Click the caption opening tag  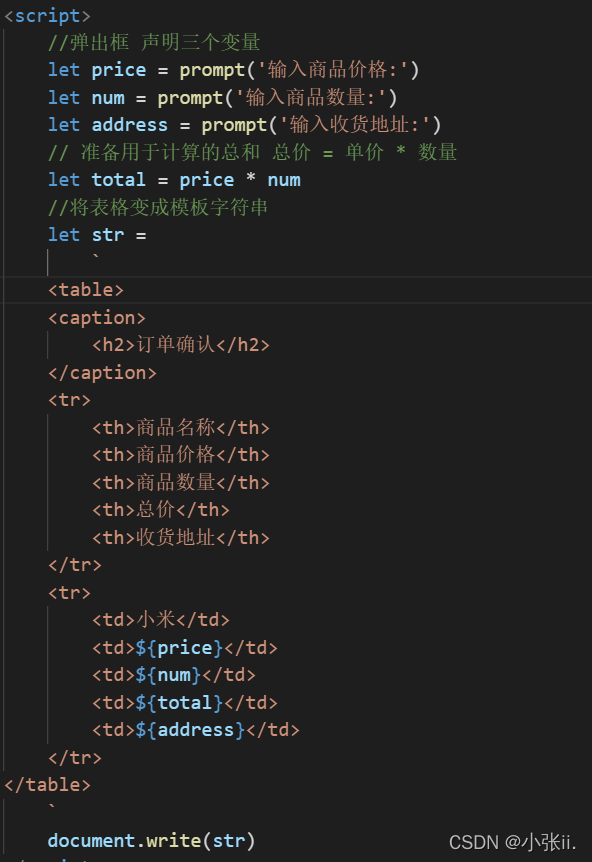tap(97, 318)
